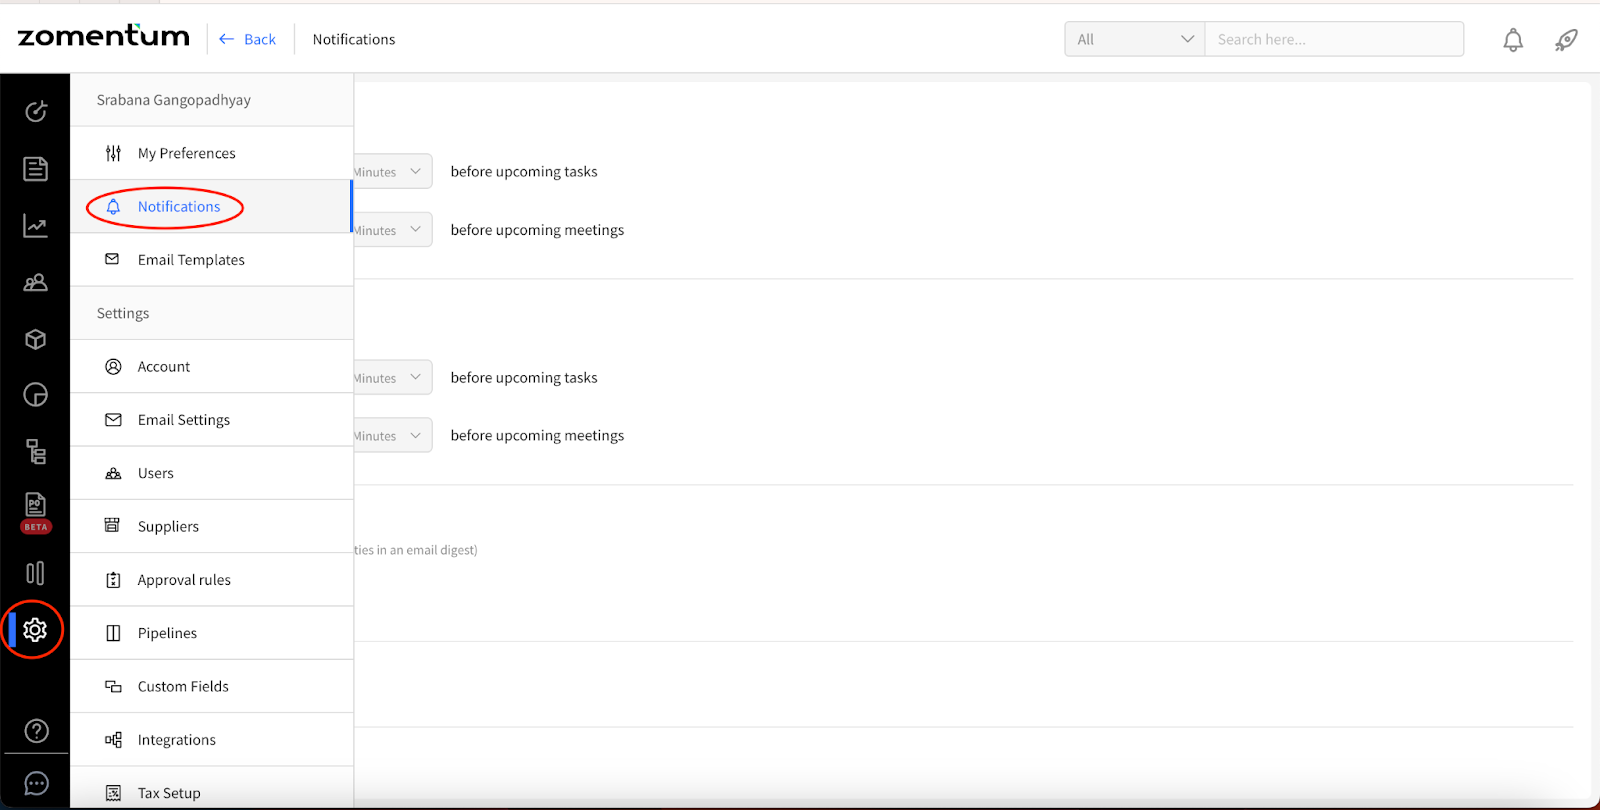Click the clipboard icon beside Approval rules
Screen dimensions: 1600x810
pos(113,580)
